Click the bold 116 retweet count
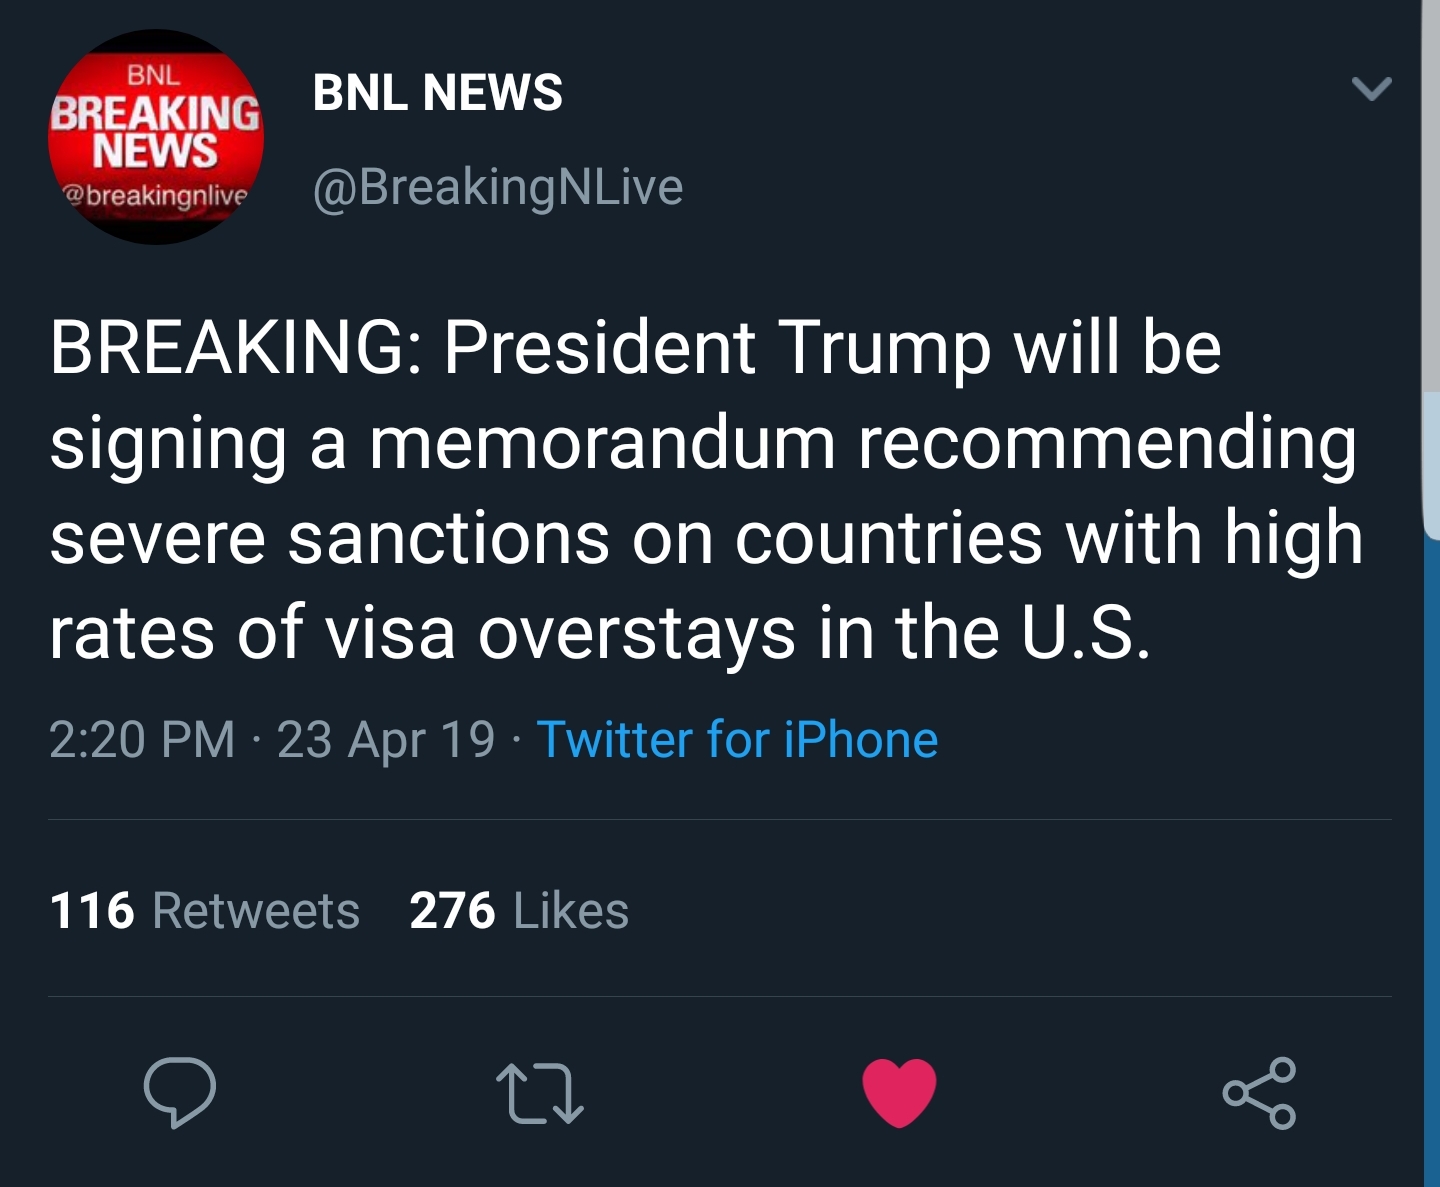Screen dimensions: 1440x1187 click(x=92, y=911)
